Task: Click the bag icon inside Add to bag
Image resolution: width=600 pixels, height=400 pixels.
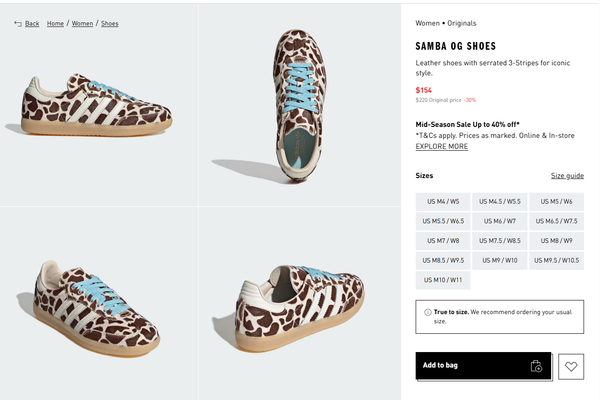Action: coord(536,366)
